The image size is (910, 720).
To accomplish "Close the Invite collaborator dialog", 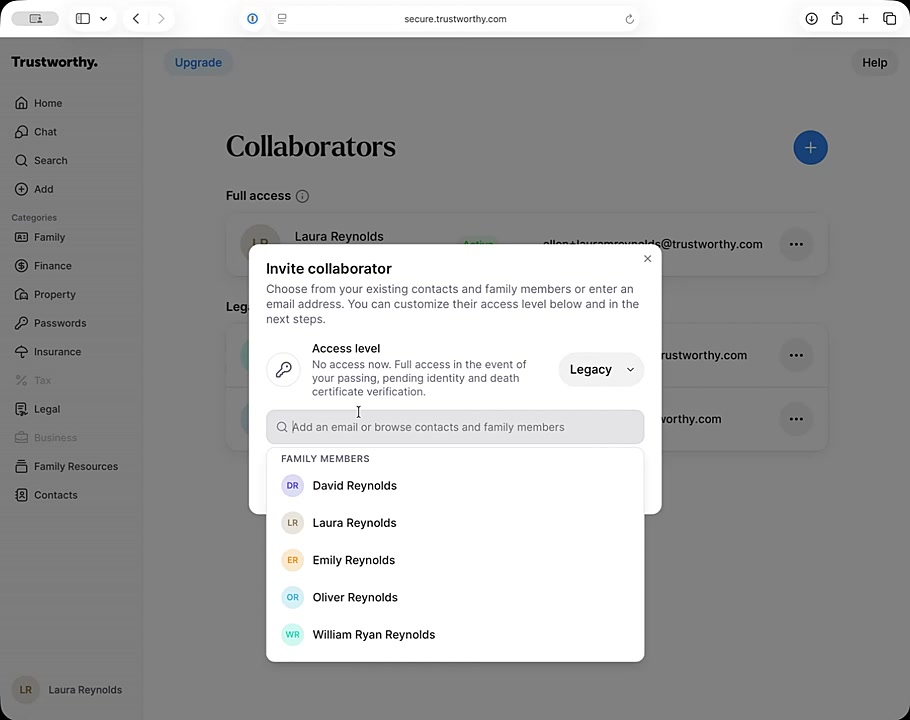I will coord(647,259).
